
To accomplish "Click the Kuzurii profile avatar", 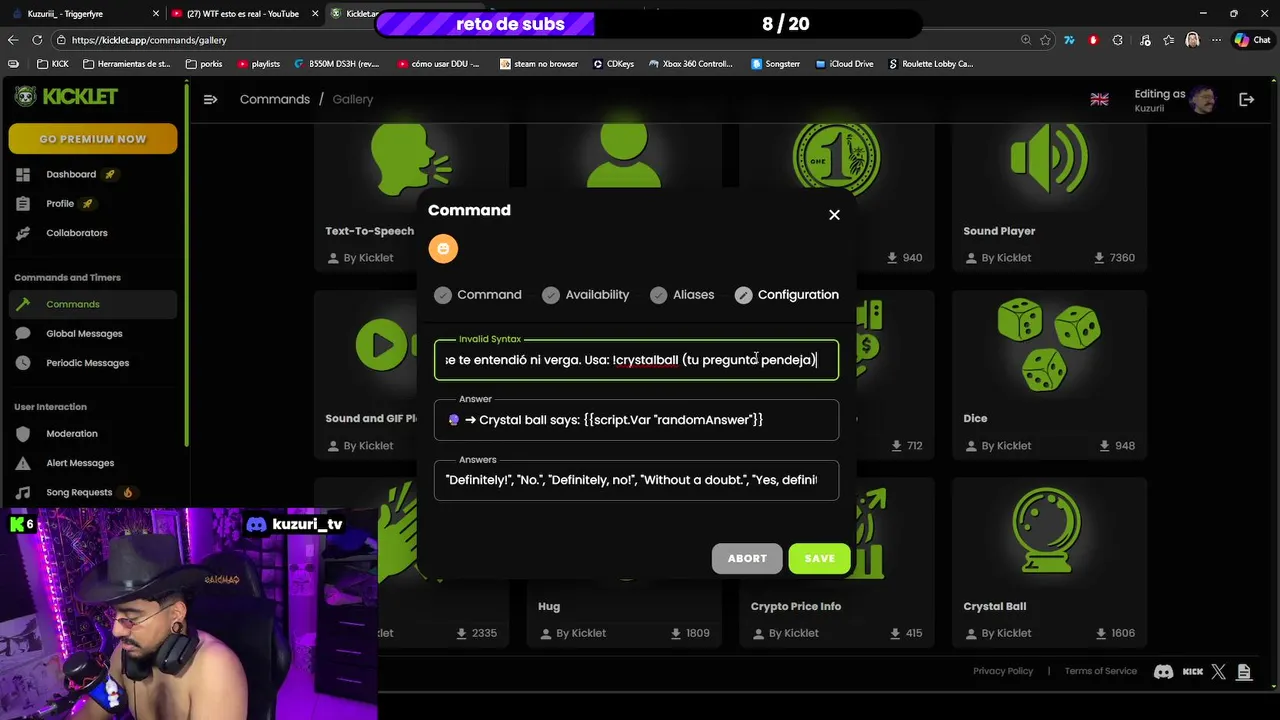I will 1202,99.
